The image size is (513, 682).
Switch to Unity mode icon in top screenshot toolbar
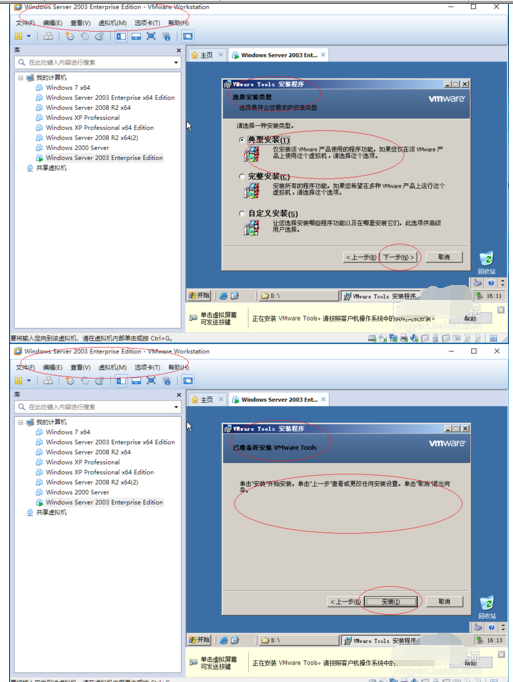(x=166, y=37)
